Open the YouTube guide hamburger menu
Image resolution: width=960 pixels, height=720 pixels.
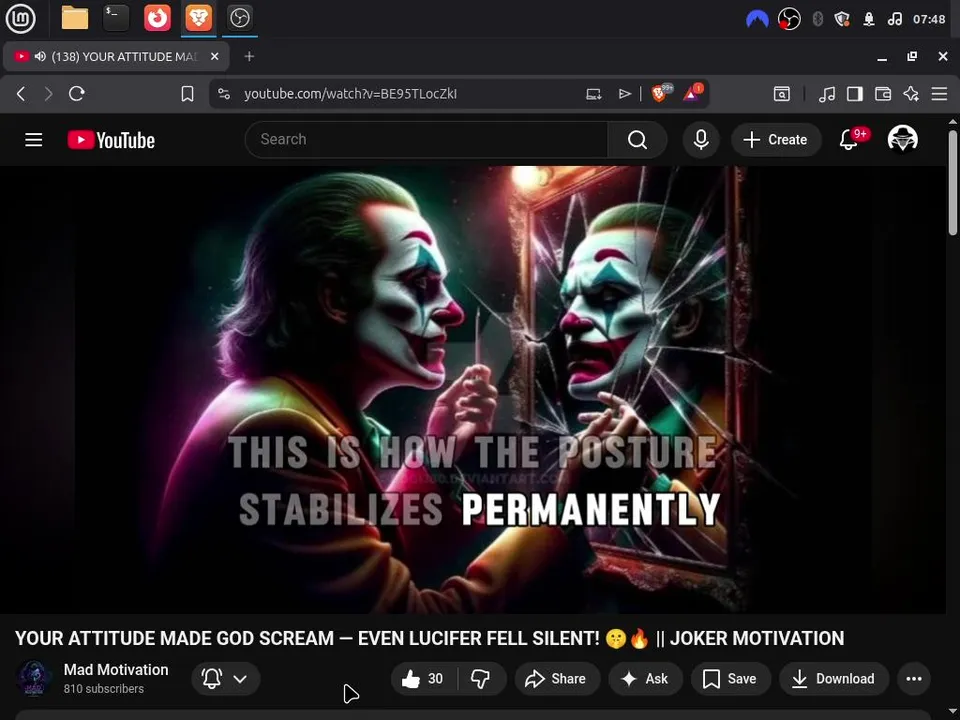click(x=34, y=140)
